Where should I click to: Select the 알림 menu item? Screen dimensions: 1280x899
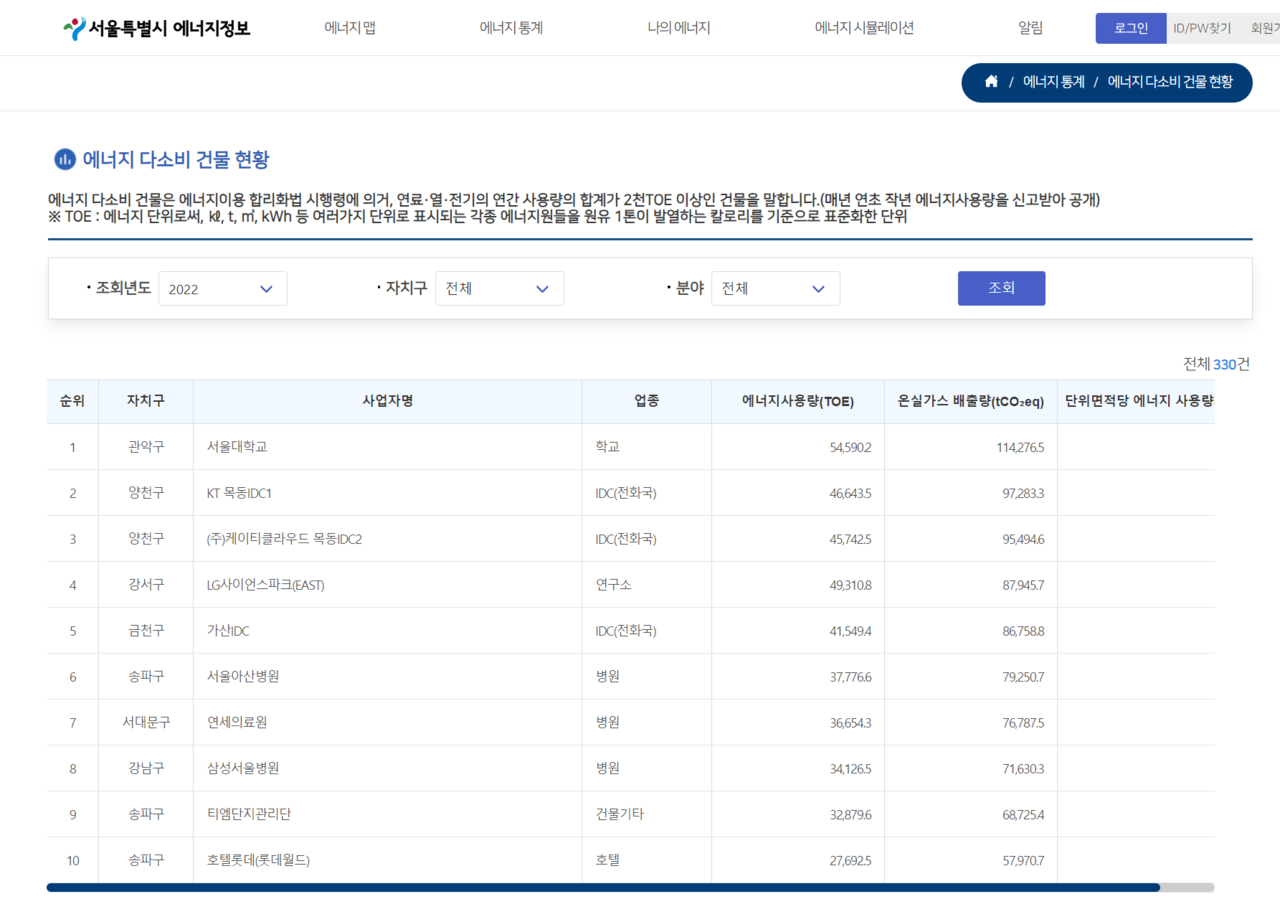1030,28
